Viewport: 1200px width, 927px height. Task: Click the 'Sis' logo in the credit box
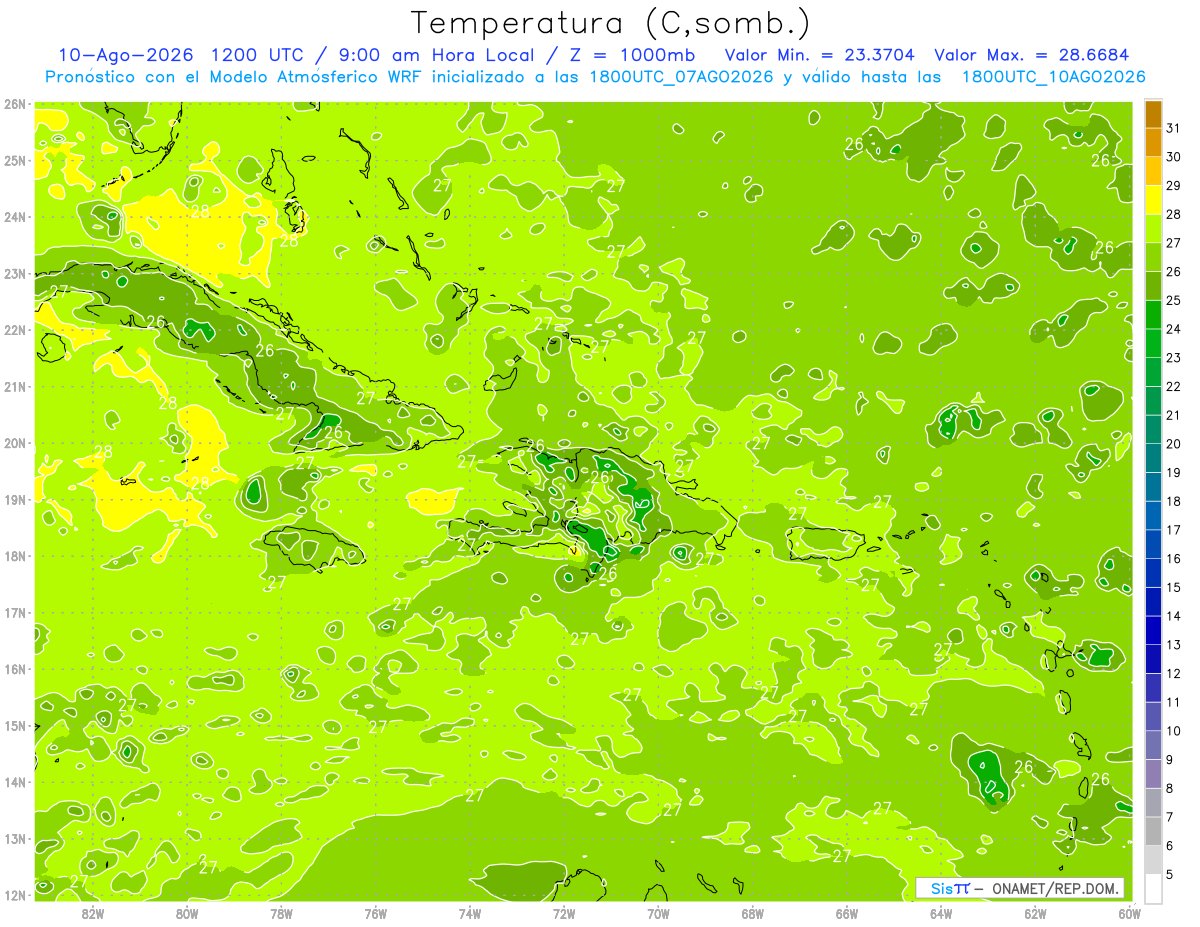coord(949,888)
